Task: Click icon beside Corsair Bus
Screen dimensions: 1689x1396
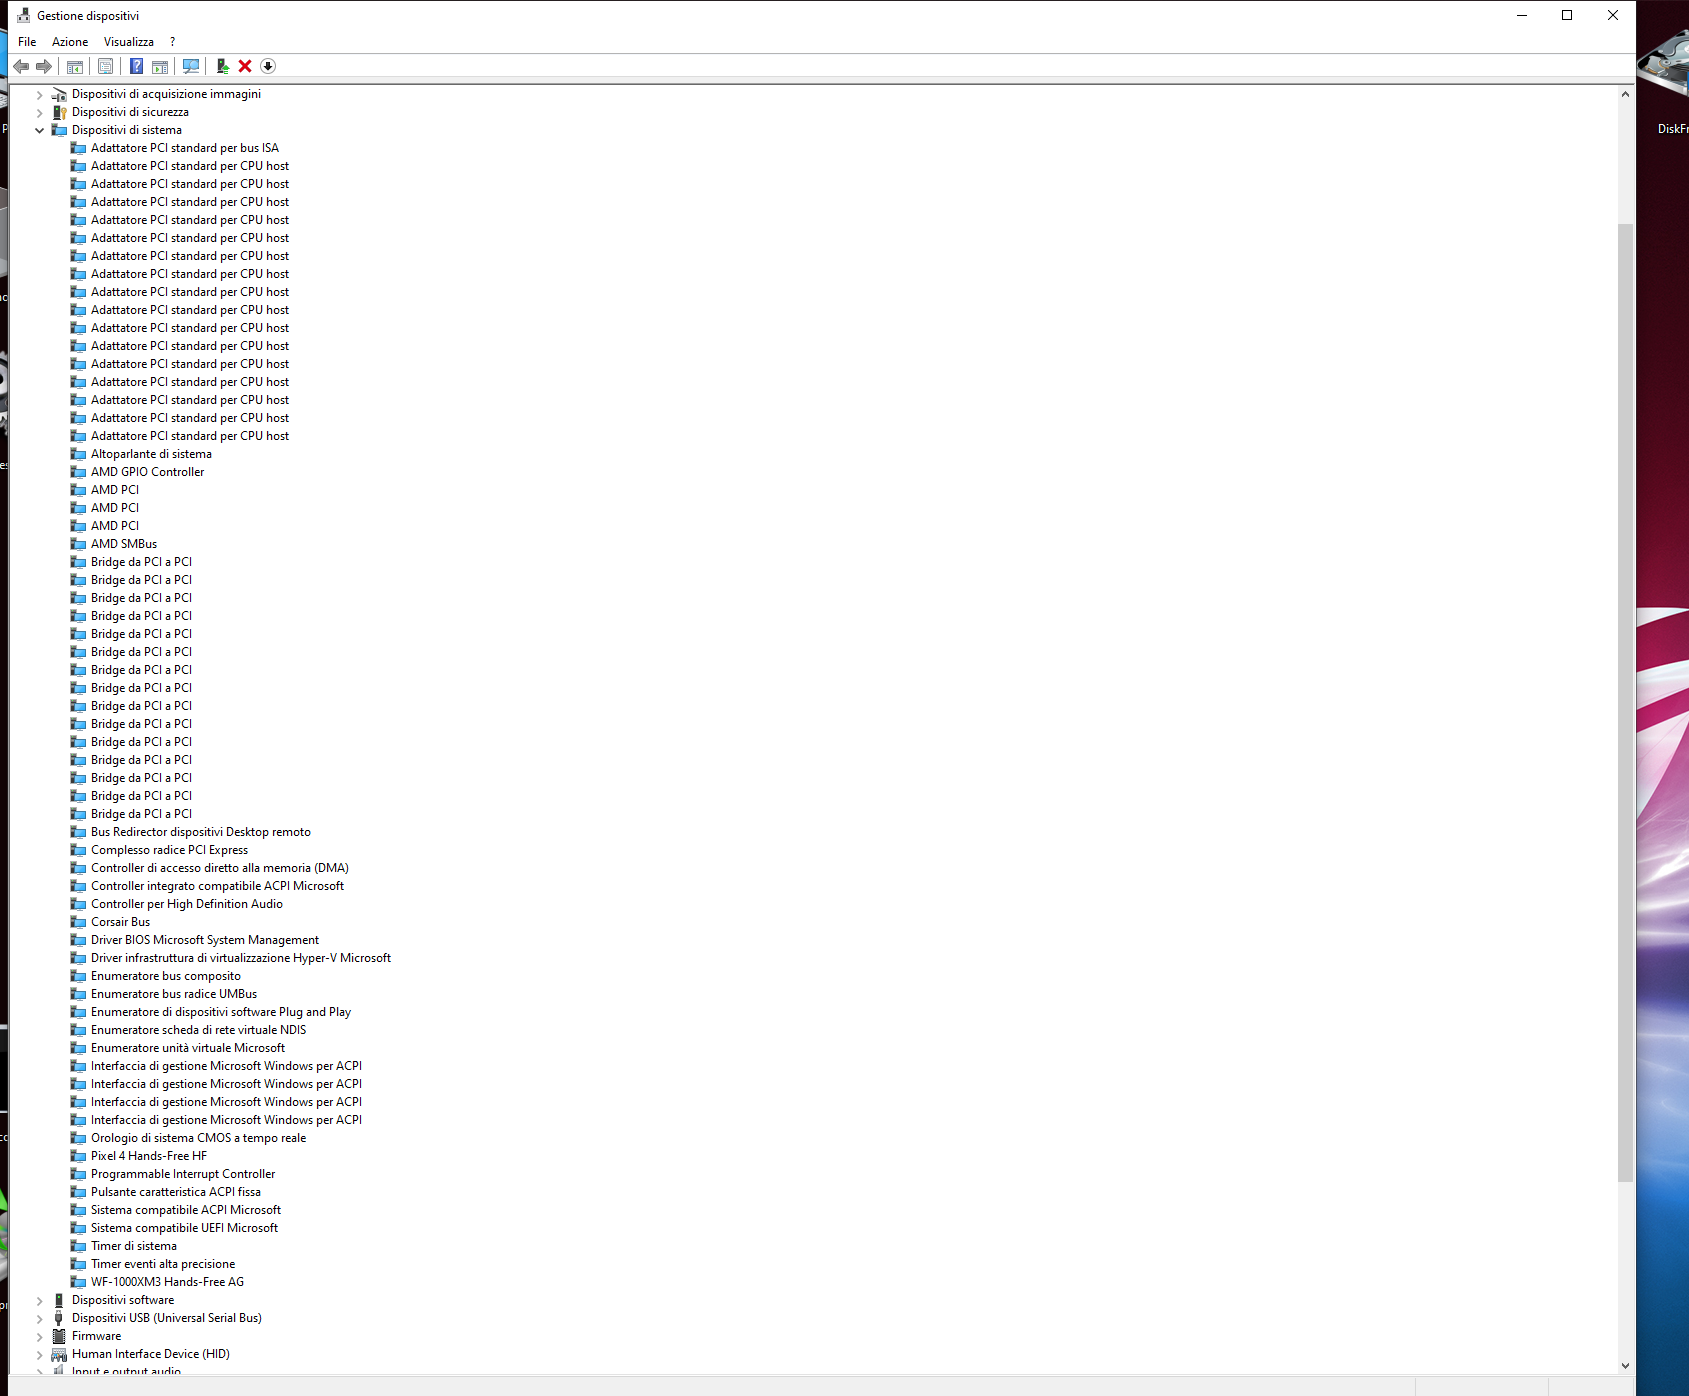Action: [x=78, y=922]
